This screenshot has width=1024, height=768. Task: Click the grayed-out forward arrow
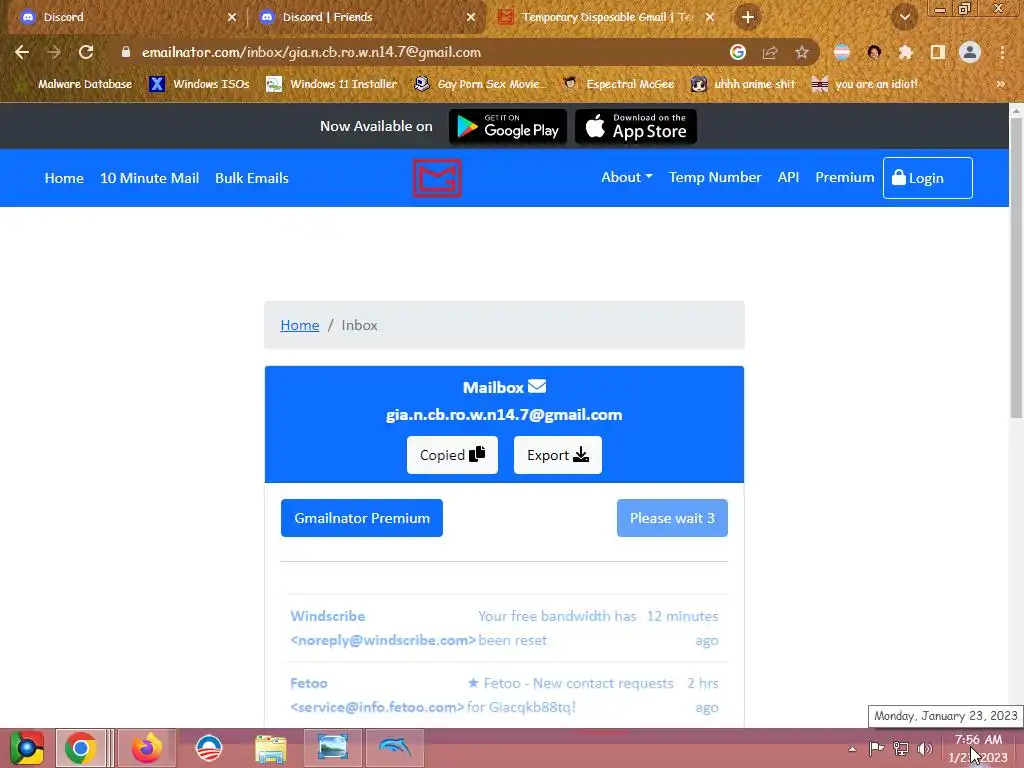[54, 52]
